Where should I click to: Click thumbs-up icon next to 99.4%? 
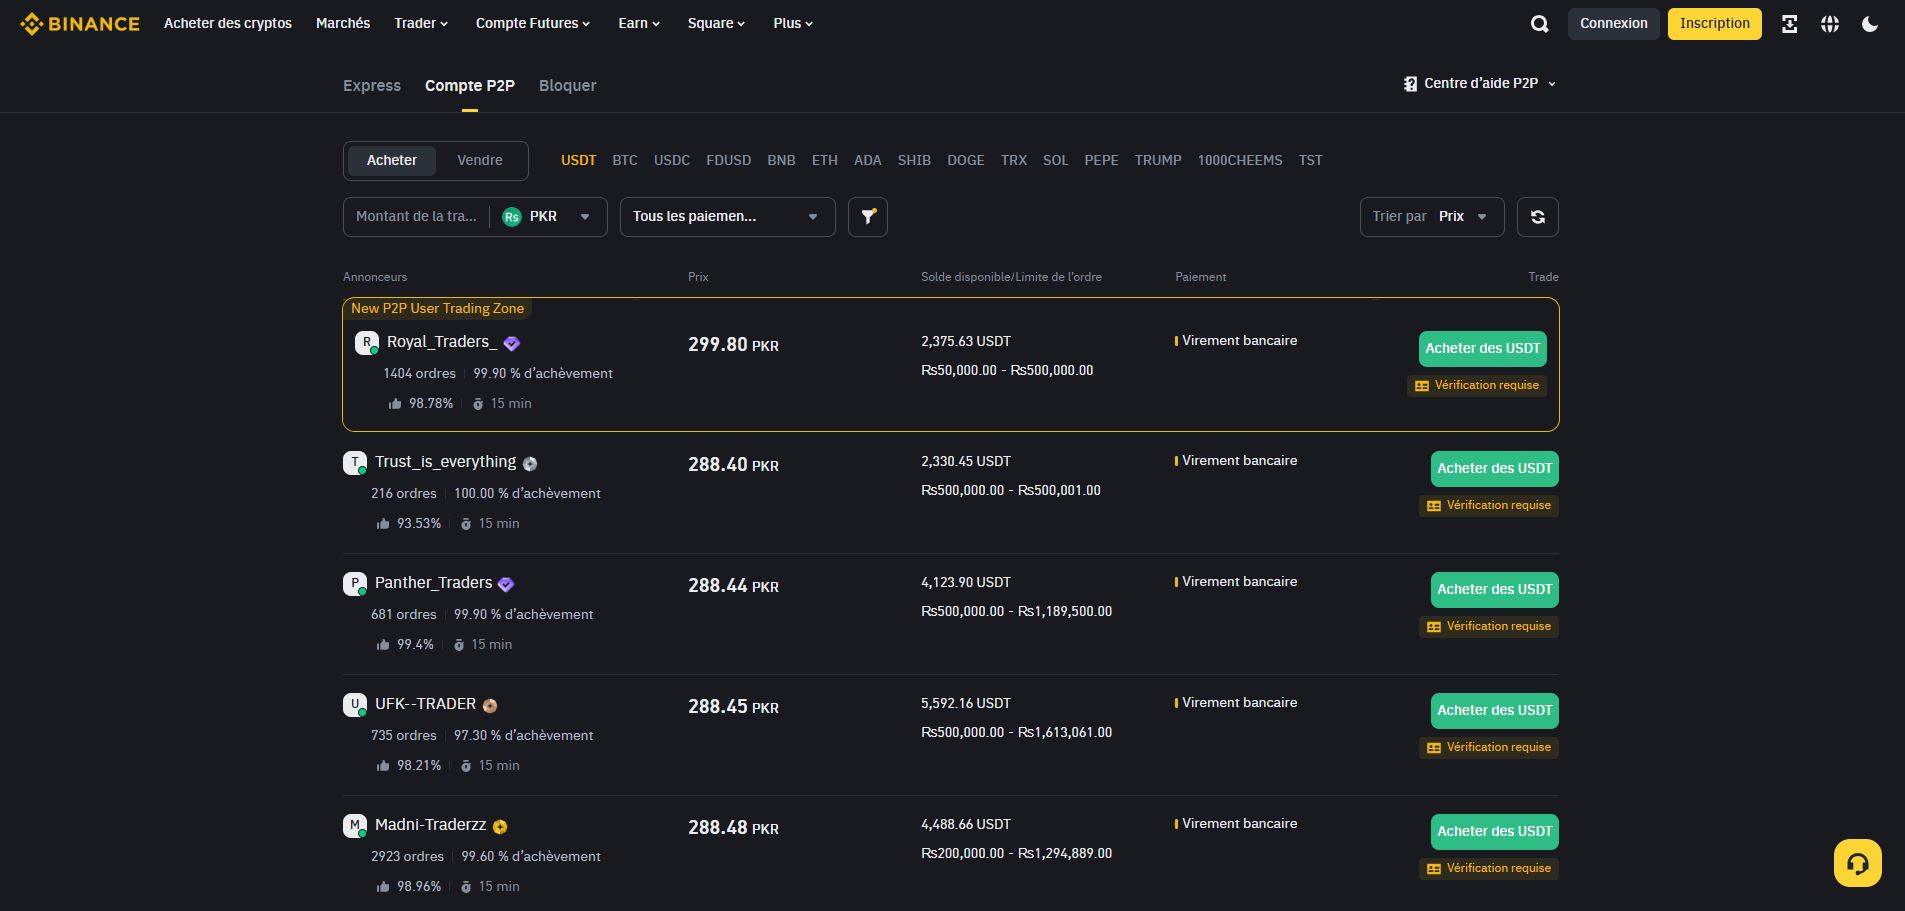(x=383, y=644)
